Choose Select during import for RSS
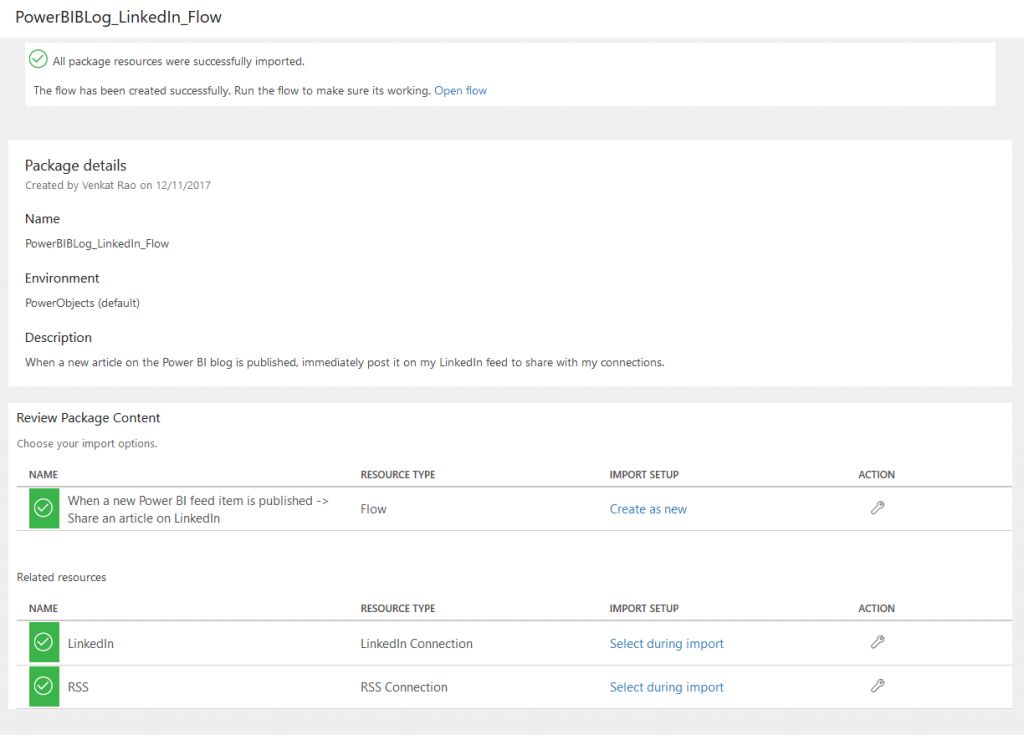This screenshot has height=735, width=1024. pyautogui.click(x=666, y=687)
